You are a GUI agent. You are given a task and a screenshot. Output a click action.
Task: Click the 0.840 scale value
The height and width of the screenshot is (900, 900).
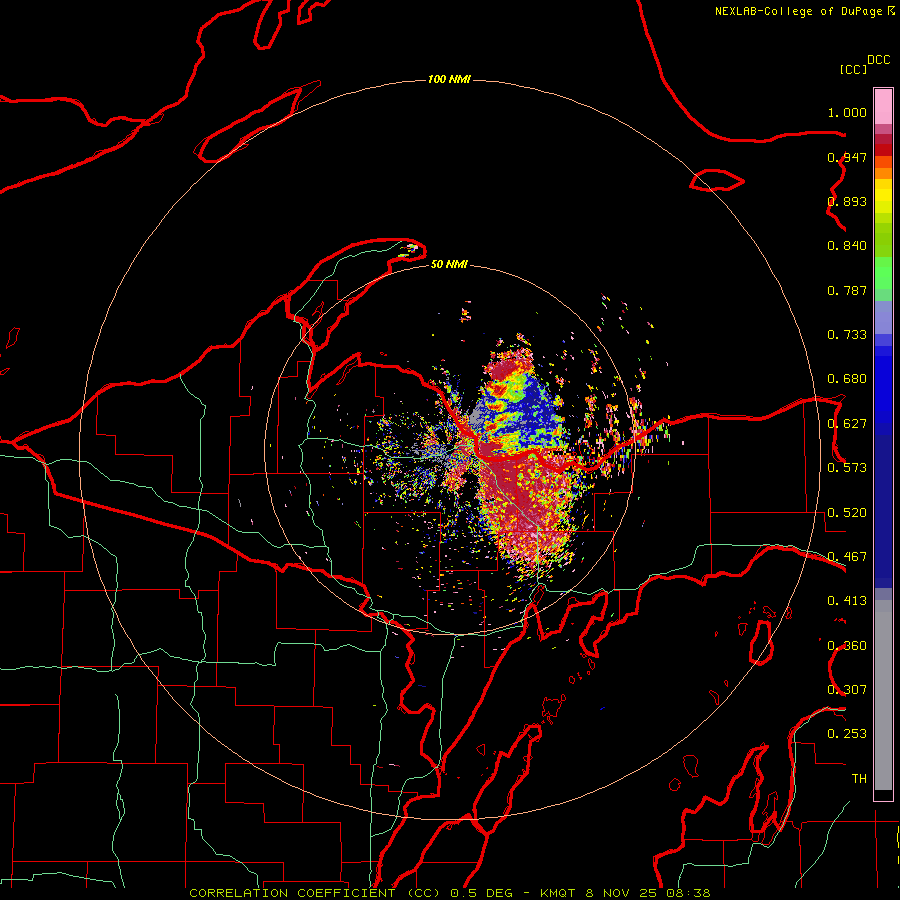(x=847, y=246)
